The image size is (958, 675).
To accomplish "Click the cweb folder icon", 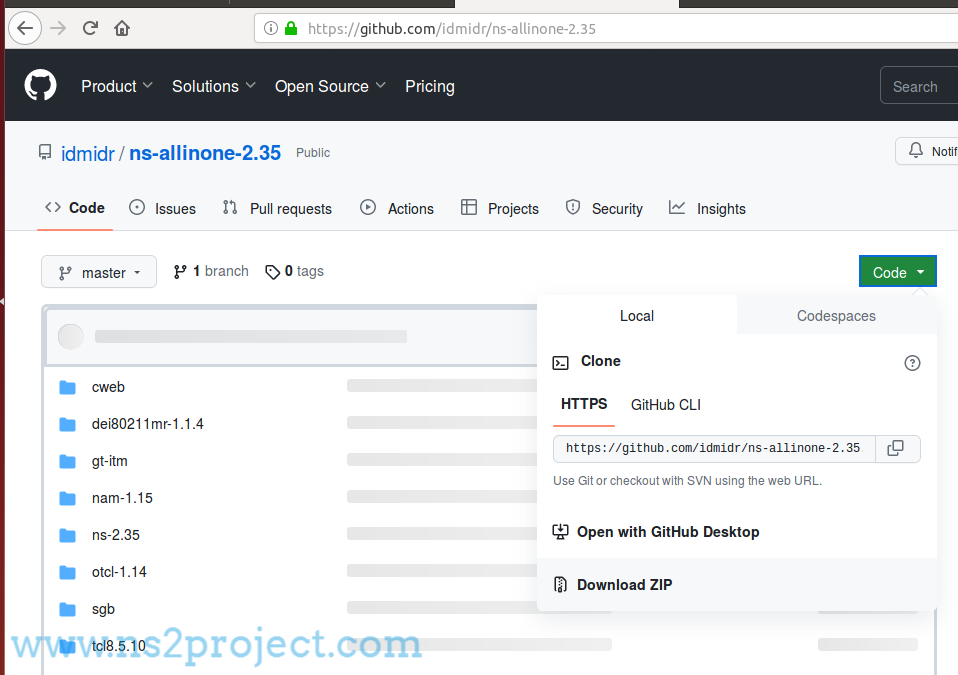I will pyautogui.click(x=67, y=387).
